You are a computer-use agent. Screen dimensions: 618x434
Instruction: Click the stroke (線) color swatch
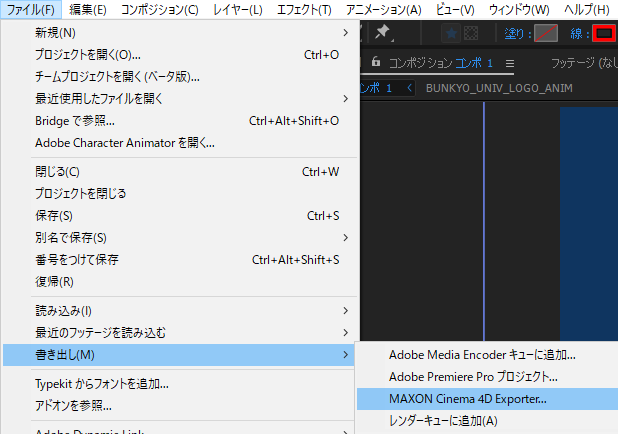603,34
